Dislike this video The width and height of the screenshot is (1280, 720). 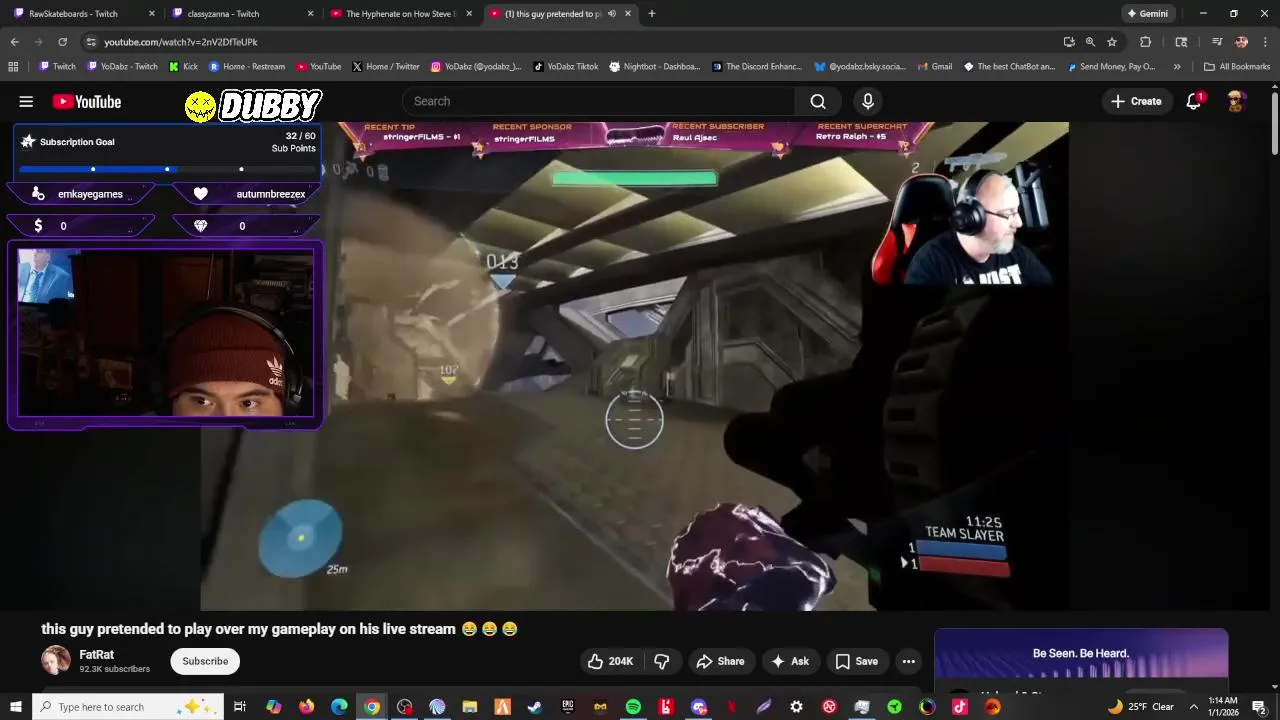click(661, 661)
